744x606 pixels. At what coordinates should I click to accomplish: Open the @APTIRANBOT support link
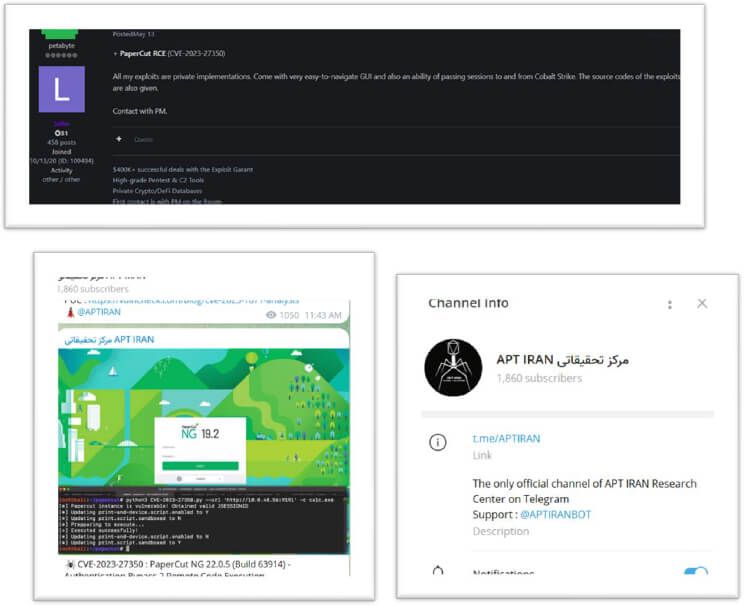[x=556, y=514]
